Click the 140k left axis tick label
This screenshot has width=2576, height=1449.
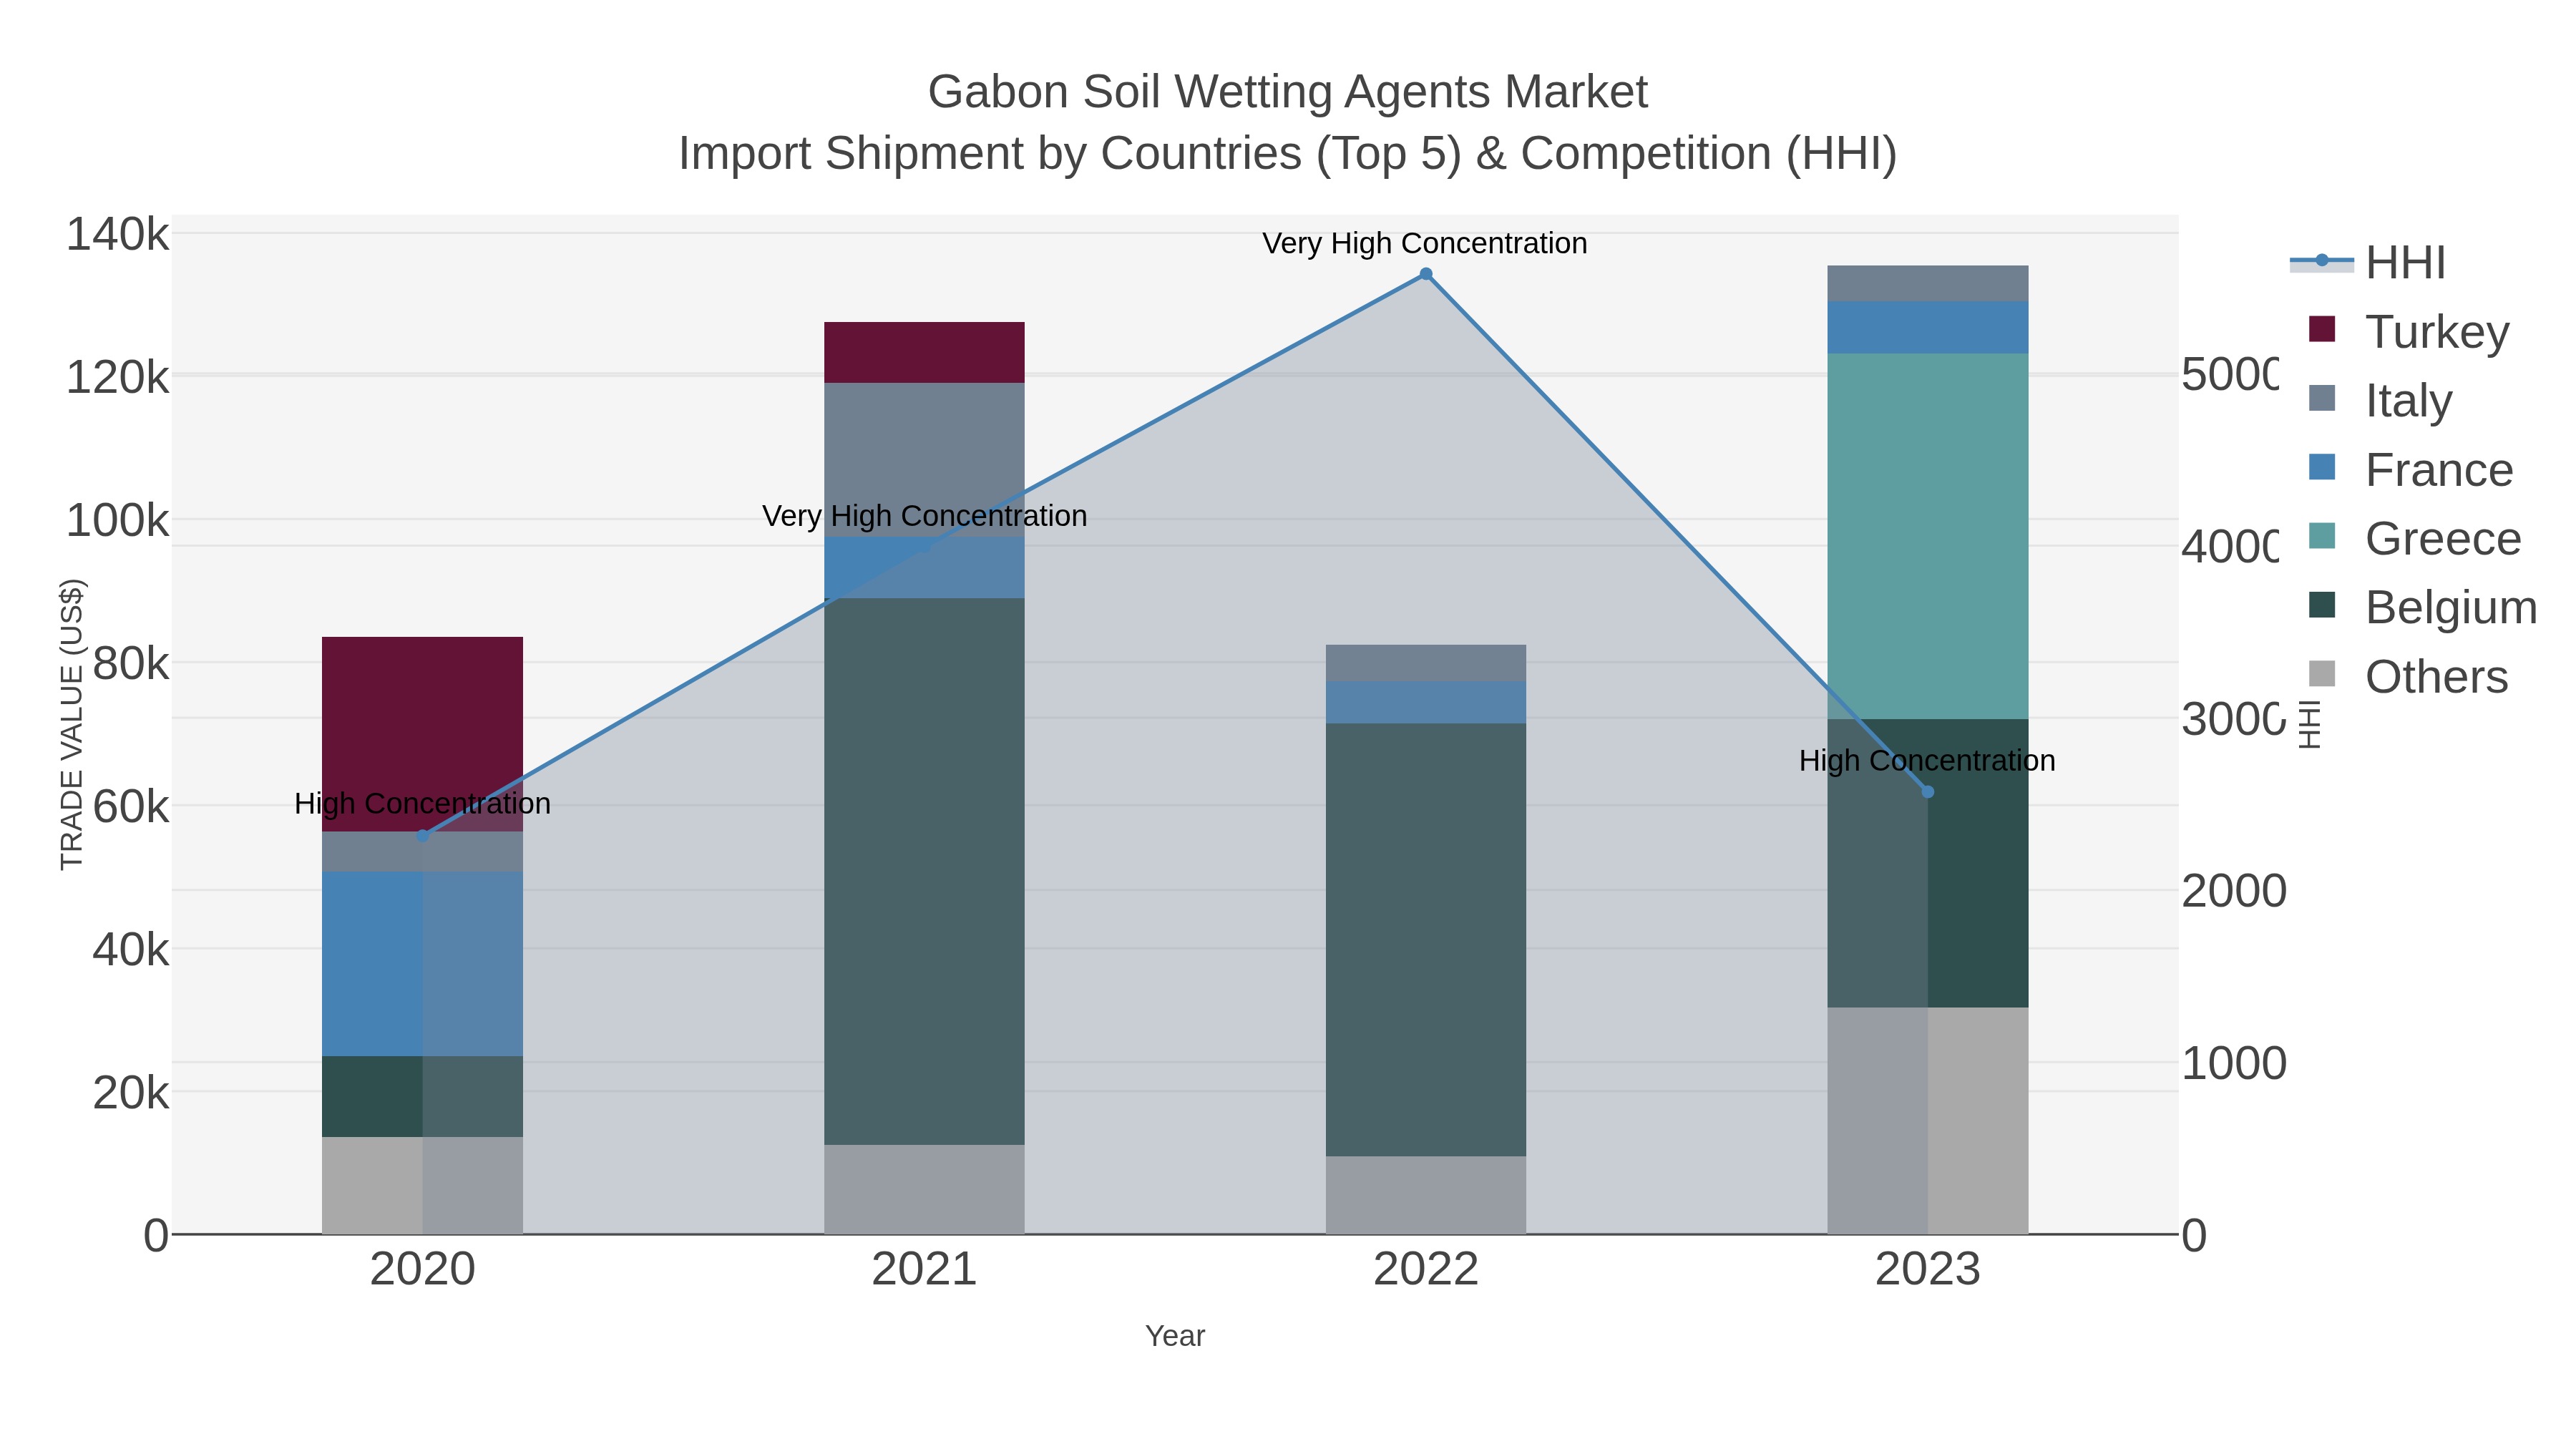(118, 235)
